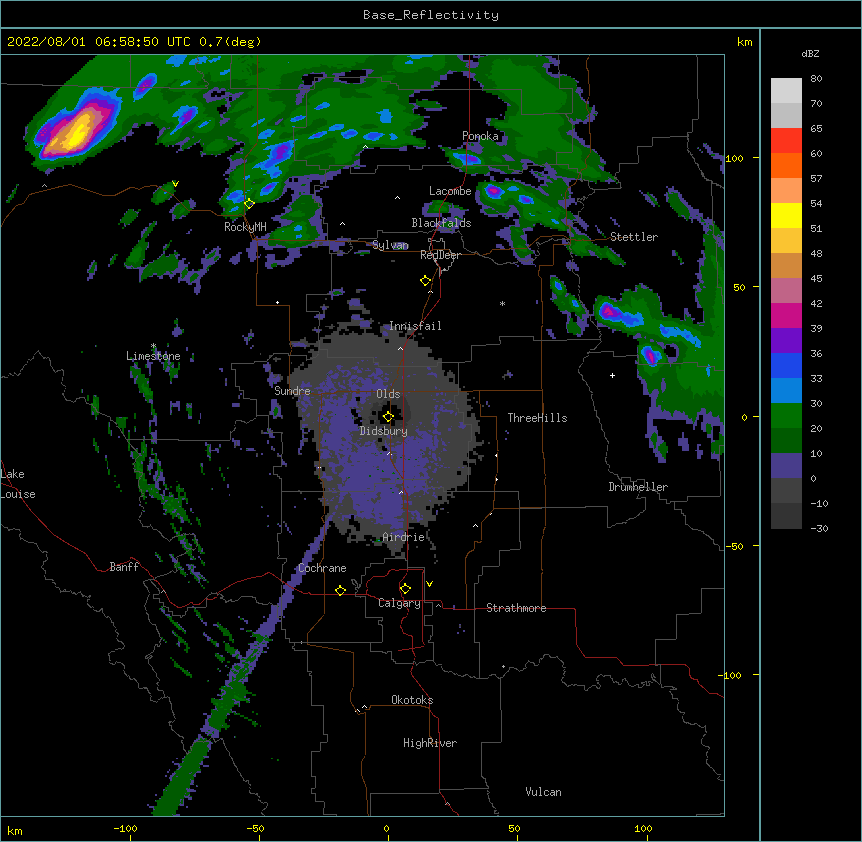Pick the orange swatch at 60 dBZ
The image size is (862, 842).
coord(786,165)
